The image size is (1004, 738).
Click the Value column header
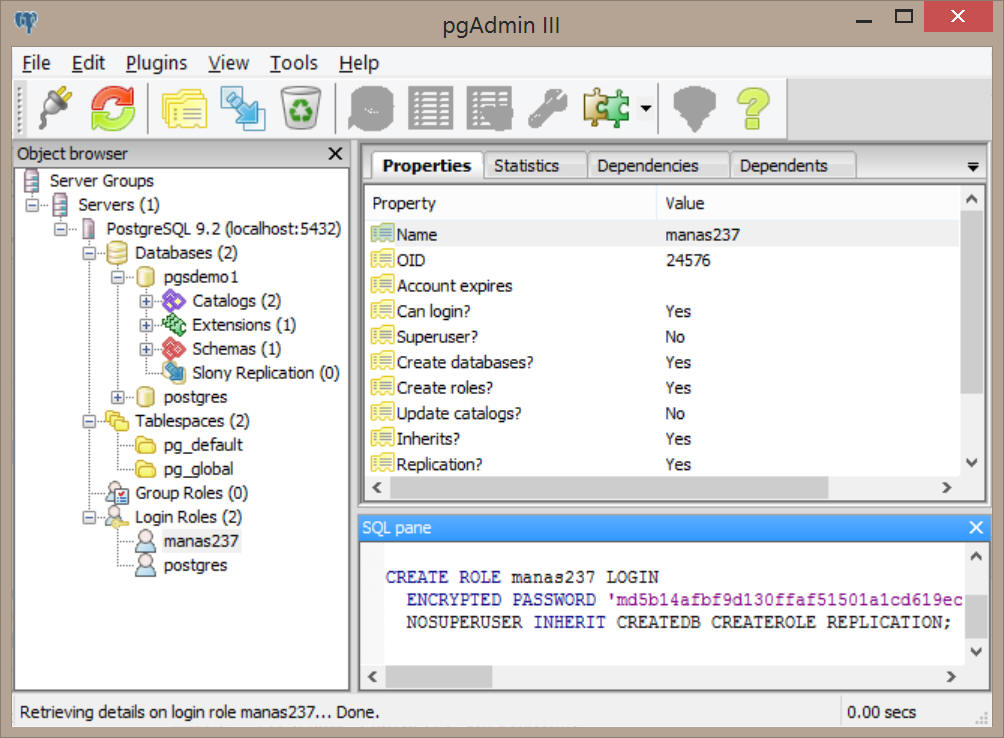tap(807, 204)
